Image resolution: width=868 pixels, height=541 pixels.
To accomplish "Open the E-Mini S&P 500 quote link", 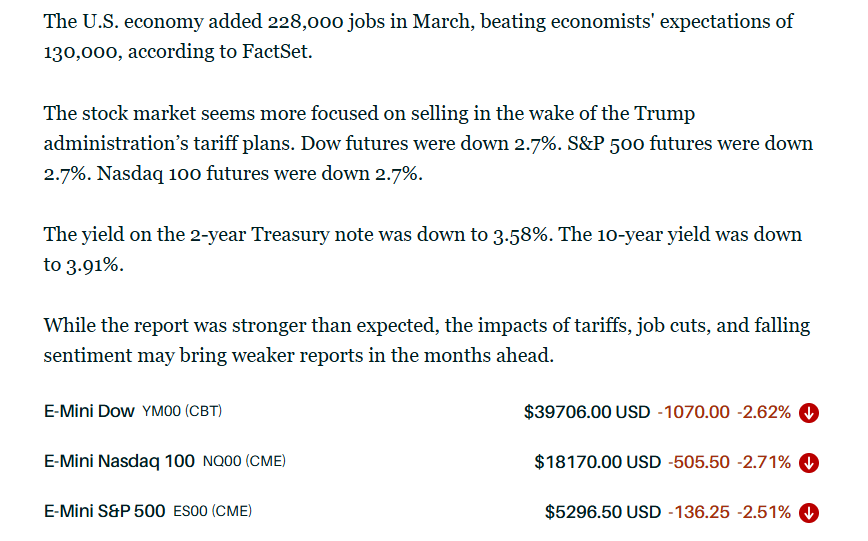I will [x=104, y=512].
